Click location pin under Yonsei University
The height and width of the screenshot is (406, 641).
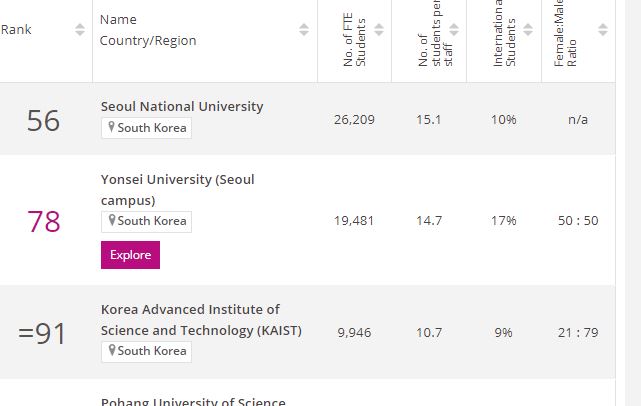tap(112, 221)
